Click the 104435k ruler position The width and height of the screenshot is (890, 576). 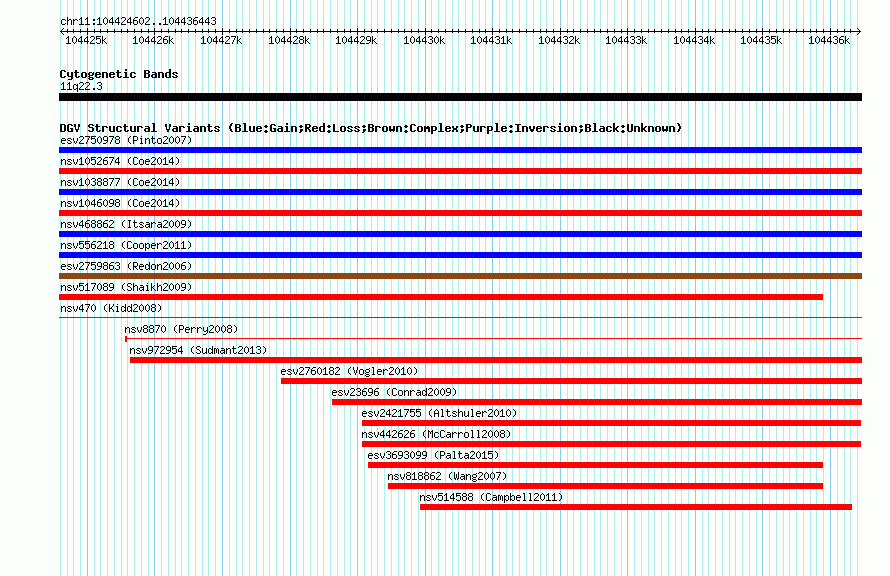click(761, 40)
